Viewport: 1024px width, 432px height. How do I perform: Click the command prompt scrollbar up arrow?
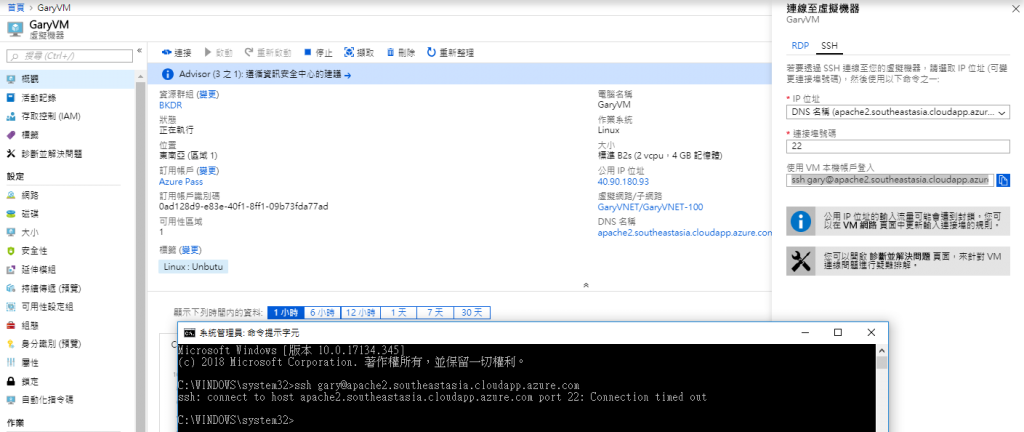pyautogui.click(x=882, y=349)
